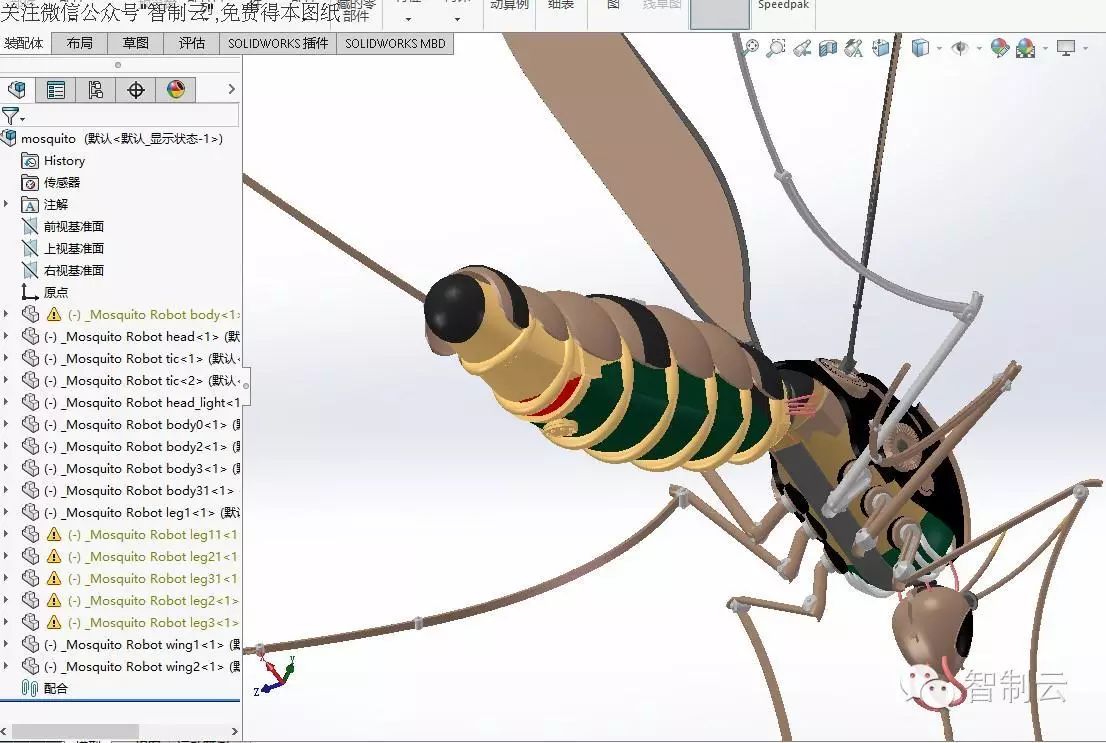The image size is (1106, 743).
Task: Select the History folder in tree
Action: coord(54,161)
